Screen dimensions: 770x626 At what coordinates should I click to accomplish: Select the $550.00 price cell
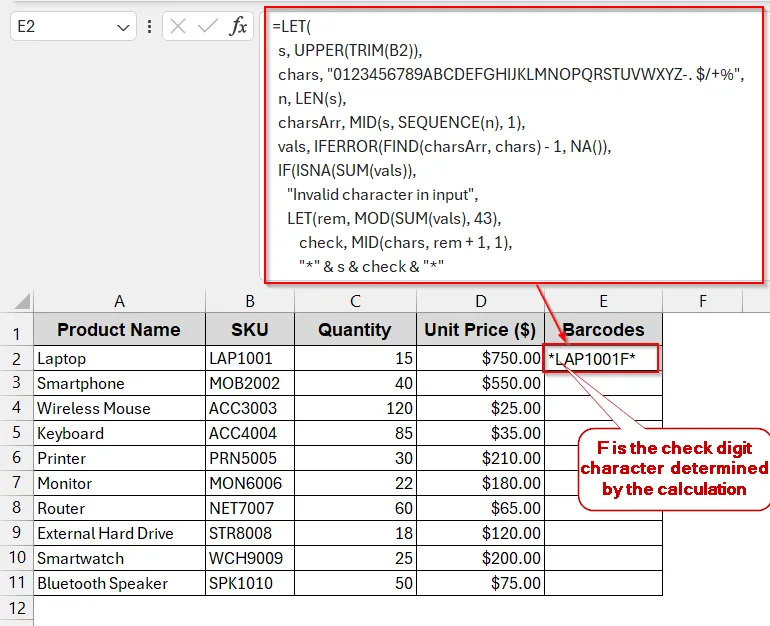tap(481, 383)
